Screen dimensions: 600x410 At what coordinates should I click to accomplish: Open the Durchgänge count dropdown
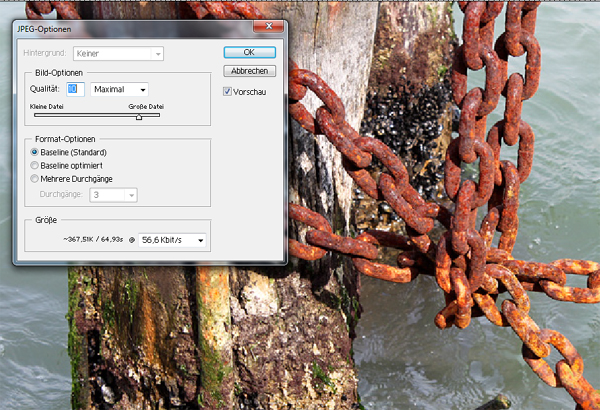point(113,195)
